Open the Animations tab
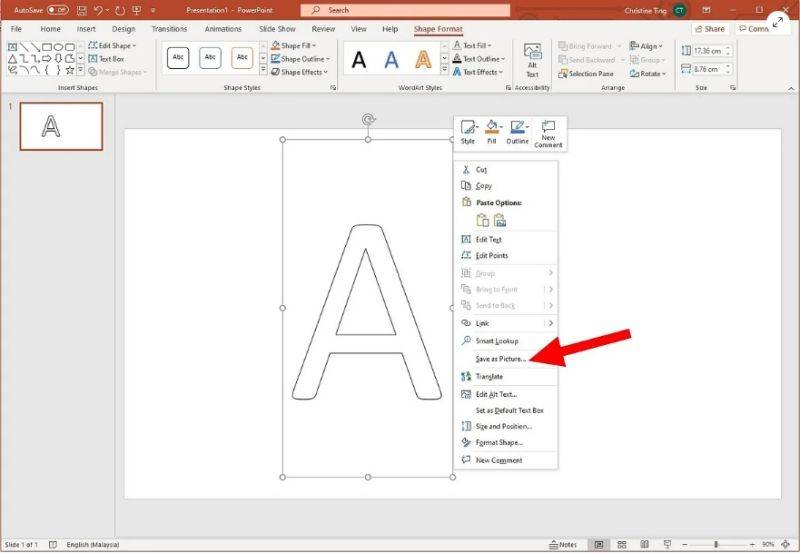 tap(223, 29)
